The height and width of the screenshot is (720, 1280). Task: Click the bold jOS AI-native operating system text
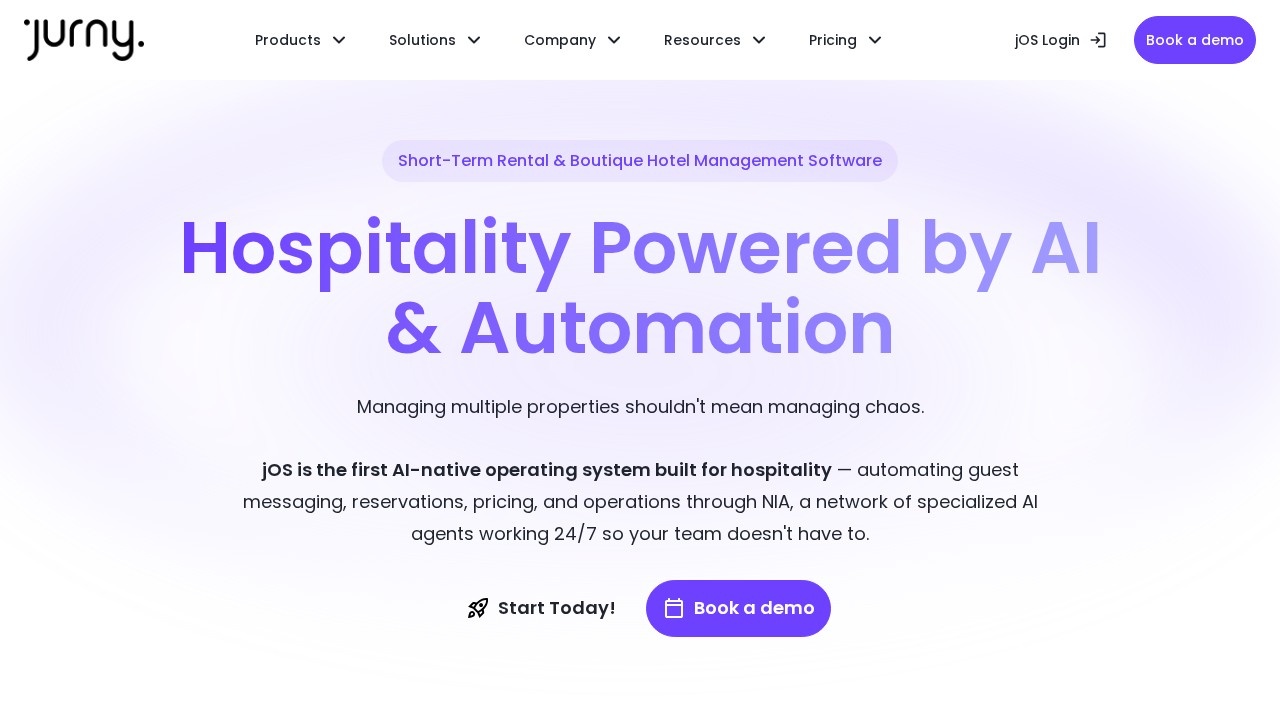[x=547, y=470]
